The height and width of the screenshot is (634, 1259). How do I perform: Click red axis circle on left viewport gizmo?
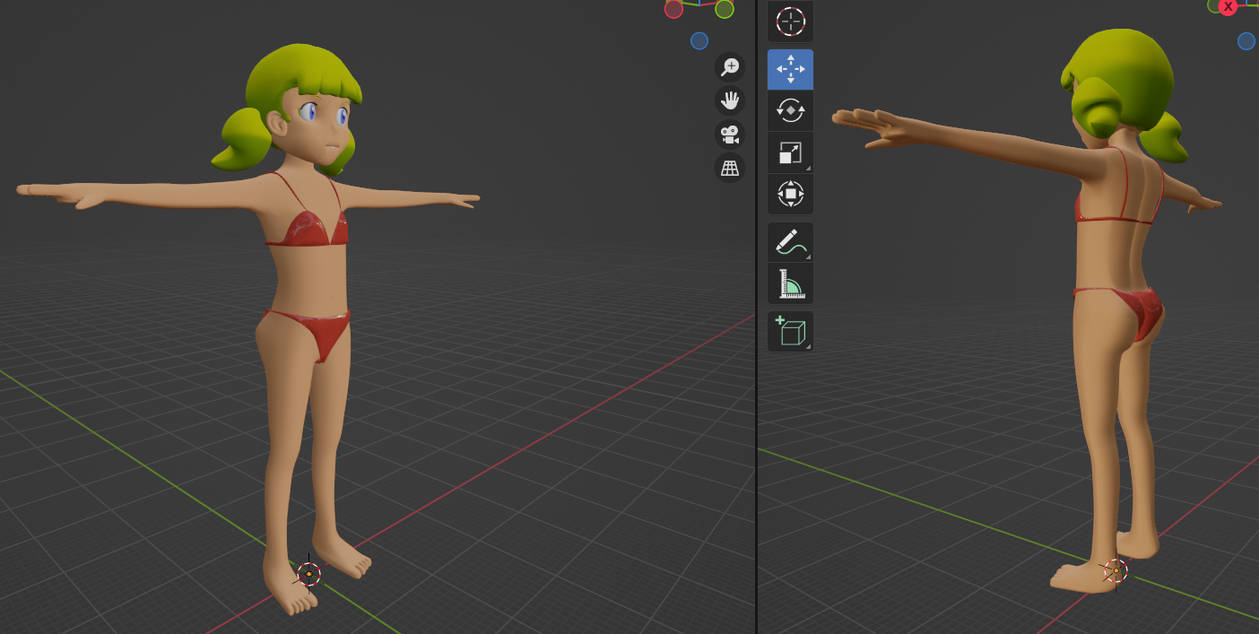(x=674, y=9)
